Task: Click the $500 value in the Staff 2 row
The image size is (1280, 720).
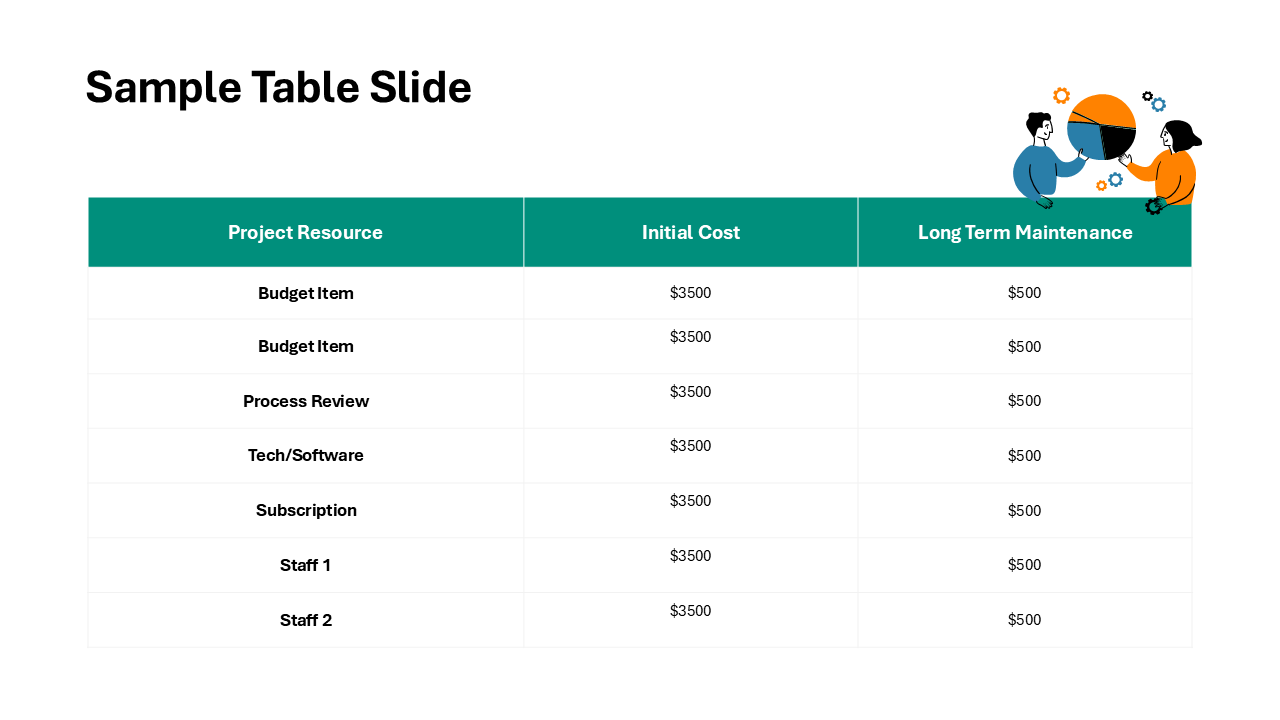Action: 1025,619
